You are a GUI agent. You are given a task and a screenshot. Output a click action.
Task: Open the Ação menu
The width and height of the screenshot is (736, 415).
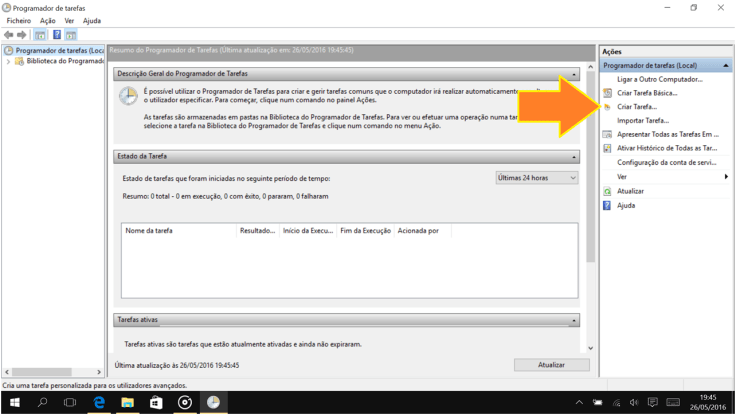pos(47,20)
